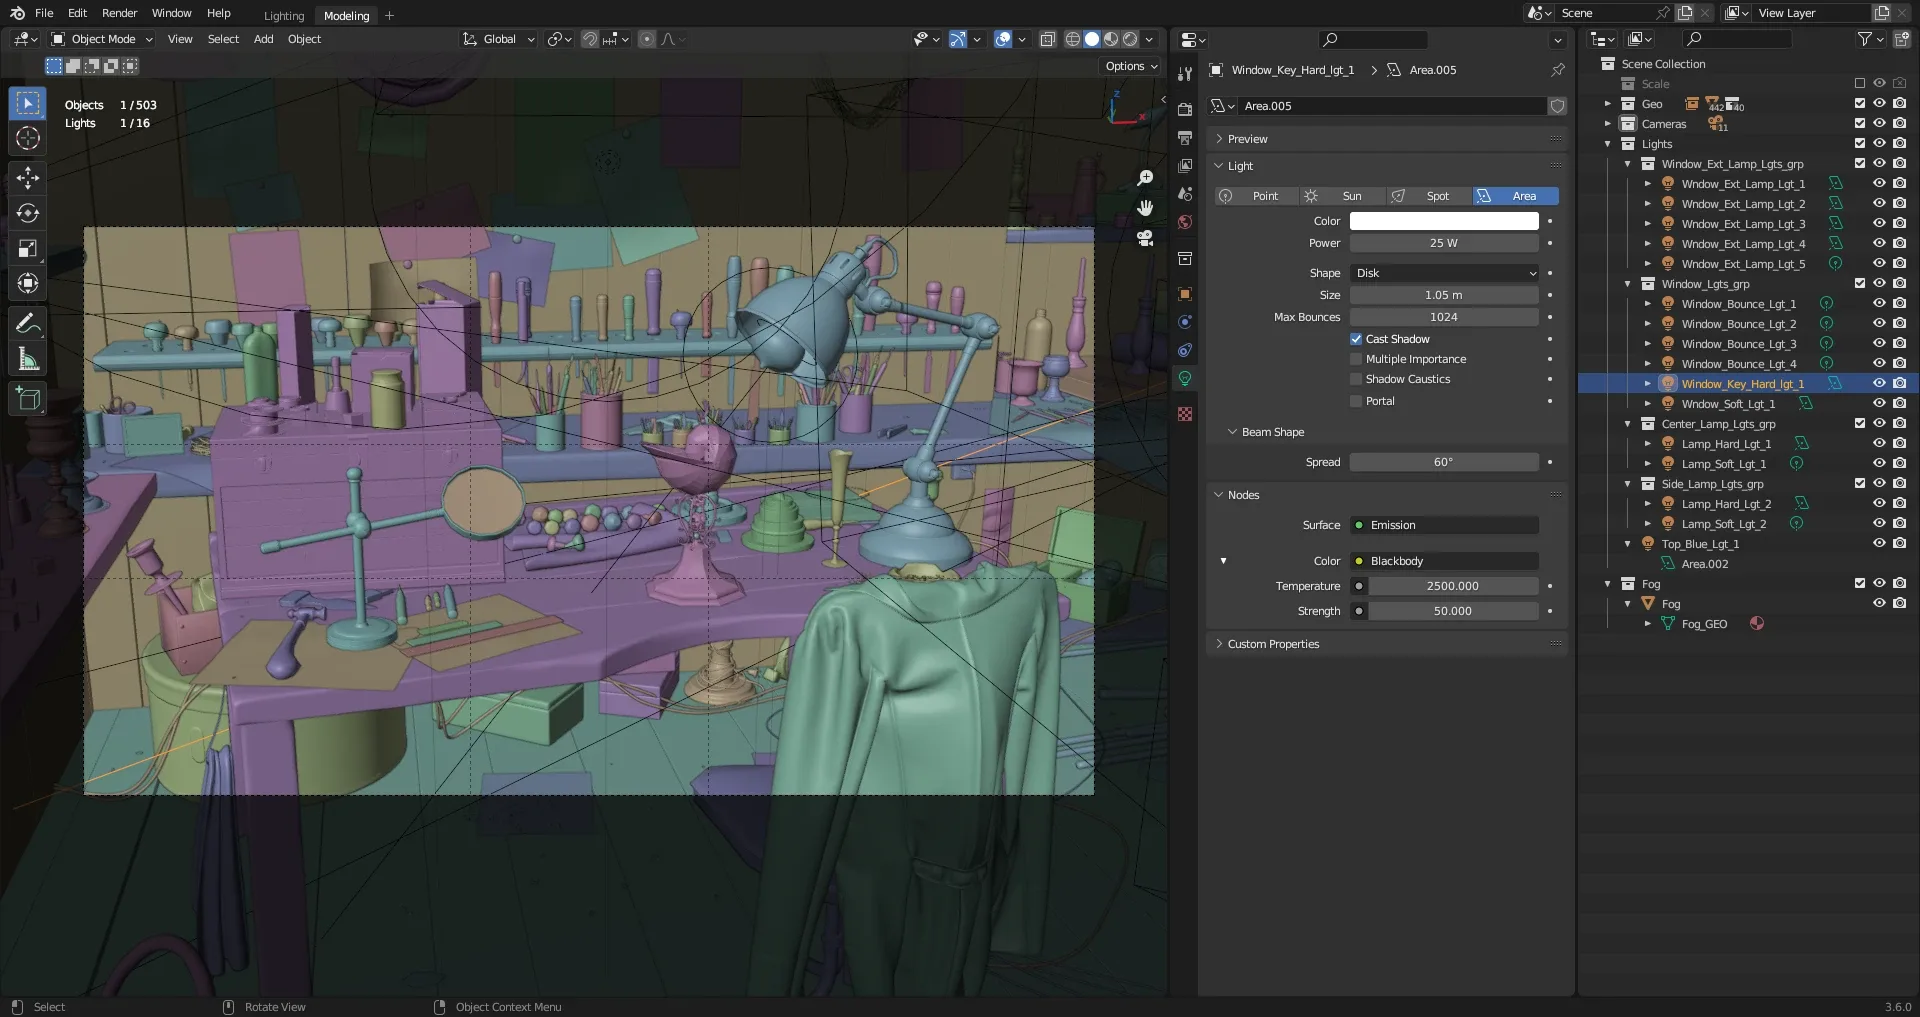
Task: Click the Power 25 W slider
Action: click(x=1444, y=243)
